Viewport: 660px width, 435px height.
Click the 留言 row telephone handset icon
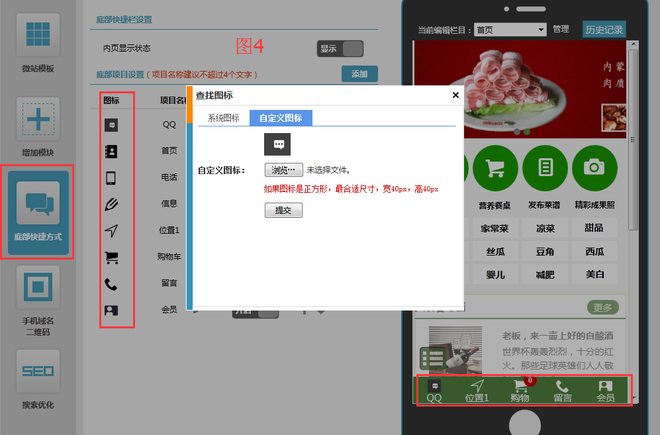pyautogui.click(x=111, y=284)
